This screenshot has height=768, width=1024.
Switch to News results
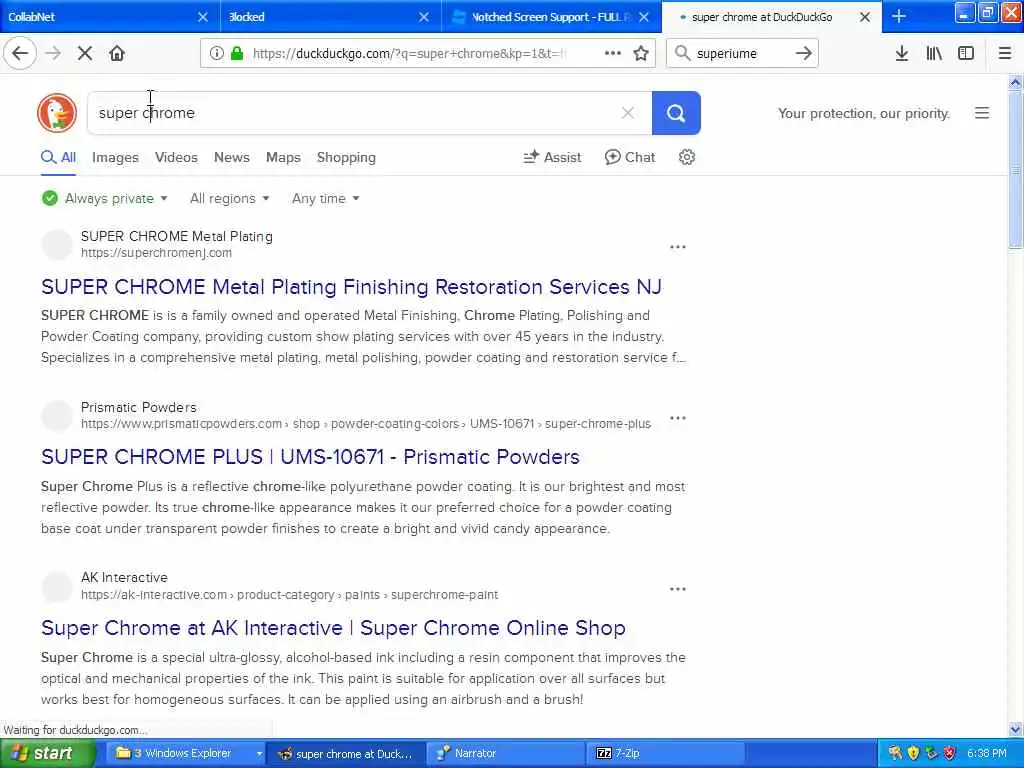tap(232, 157)
